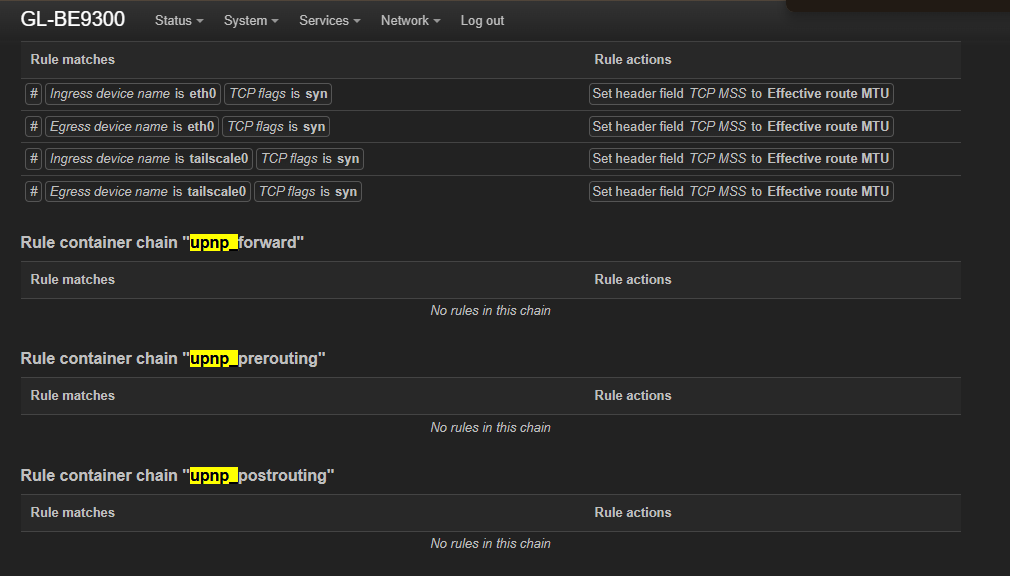Click the highlighted upnp_forward chain heading
This screenshot has height=576, width=1010.
coord(162,242)
